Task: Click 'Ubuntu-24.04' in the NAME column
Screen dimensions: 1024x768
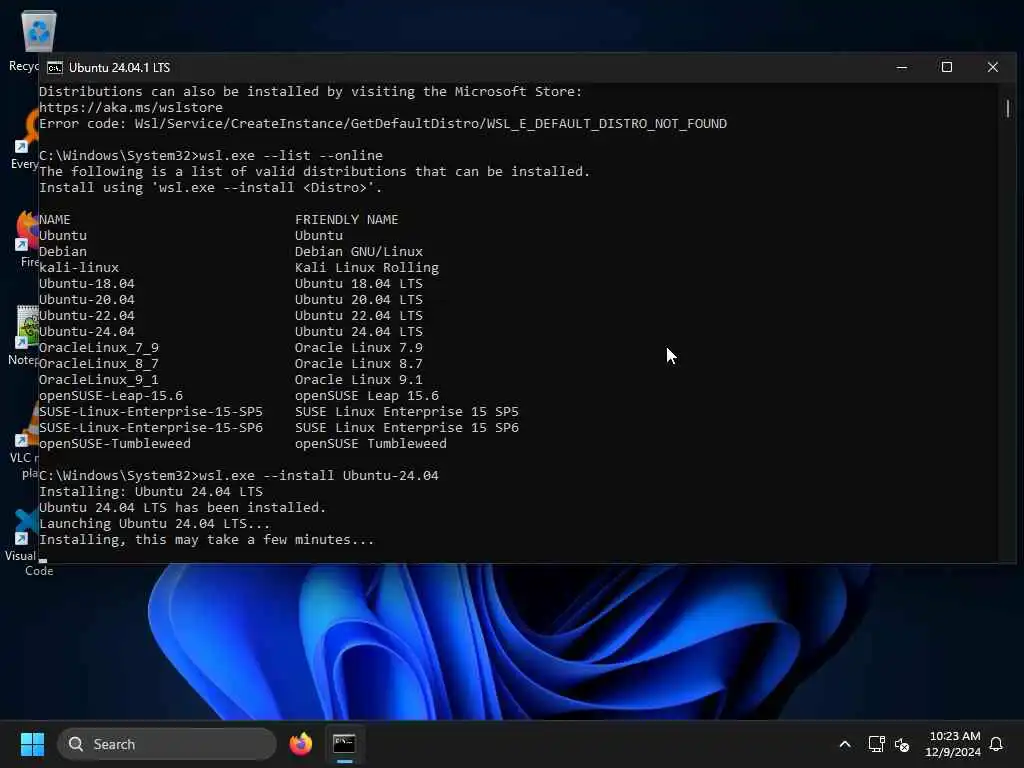Action: pos(87,331)
